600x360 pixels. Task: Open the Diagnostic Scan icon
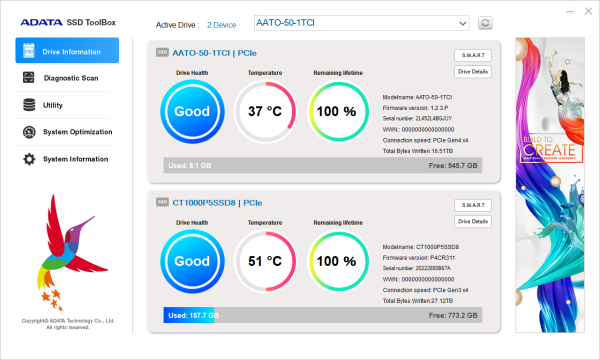29,77
